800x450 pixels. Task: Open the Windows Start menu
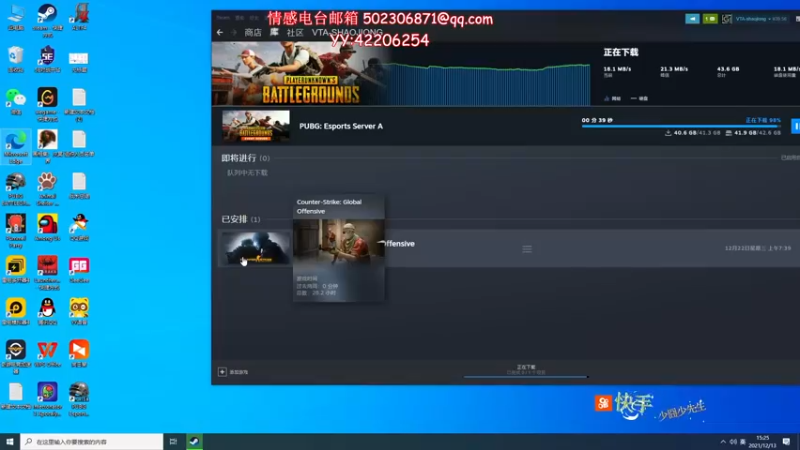click(x=10, y=441)
